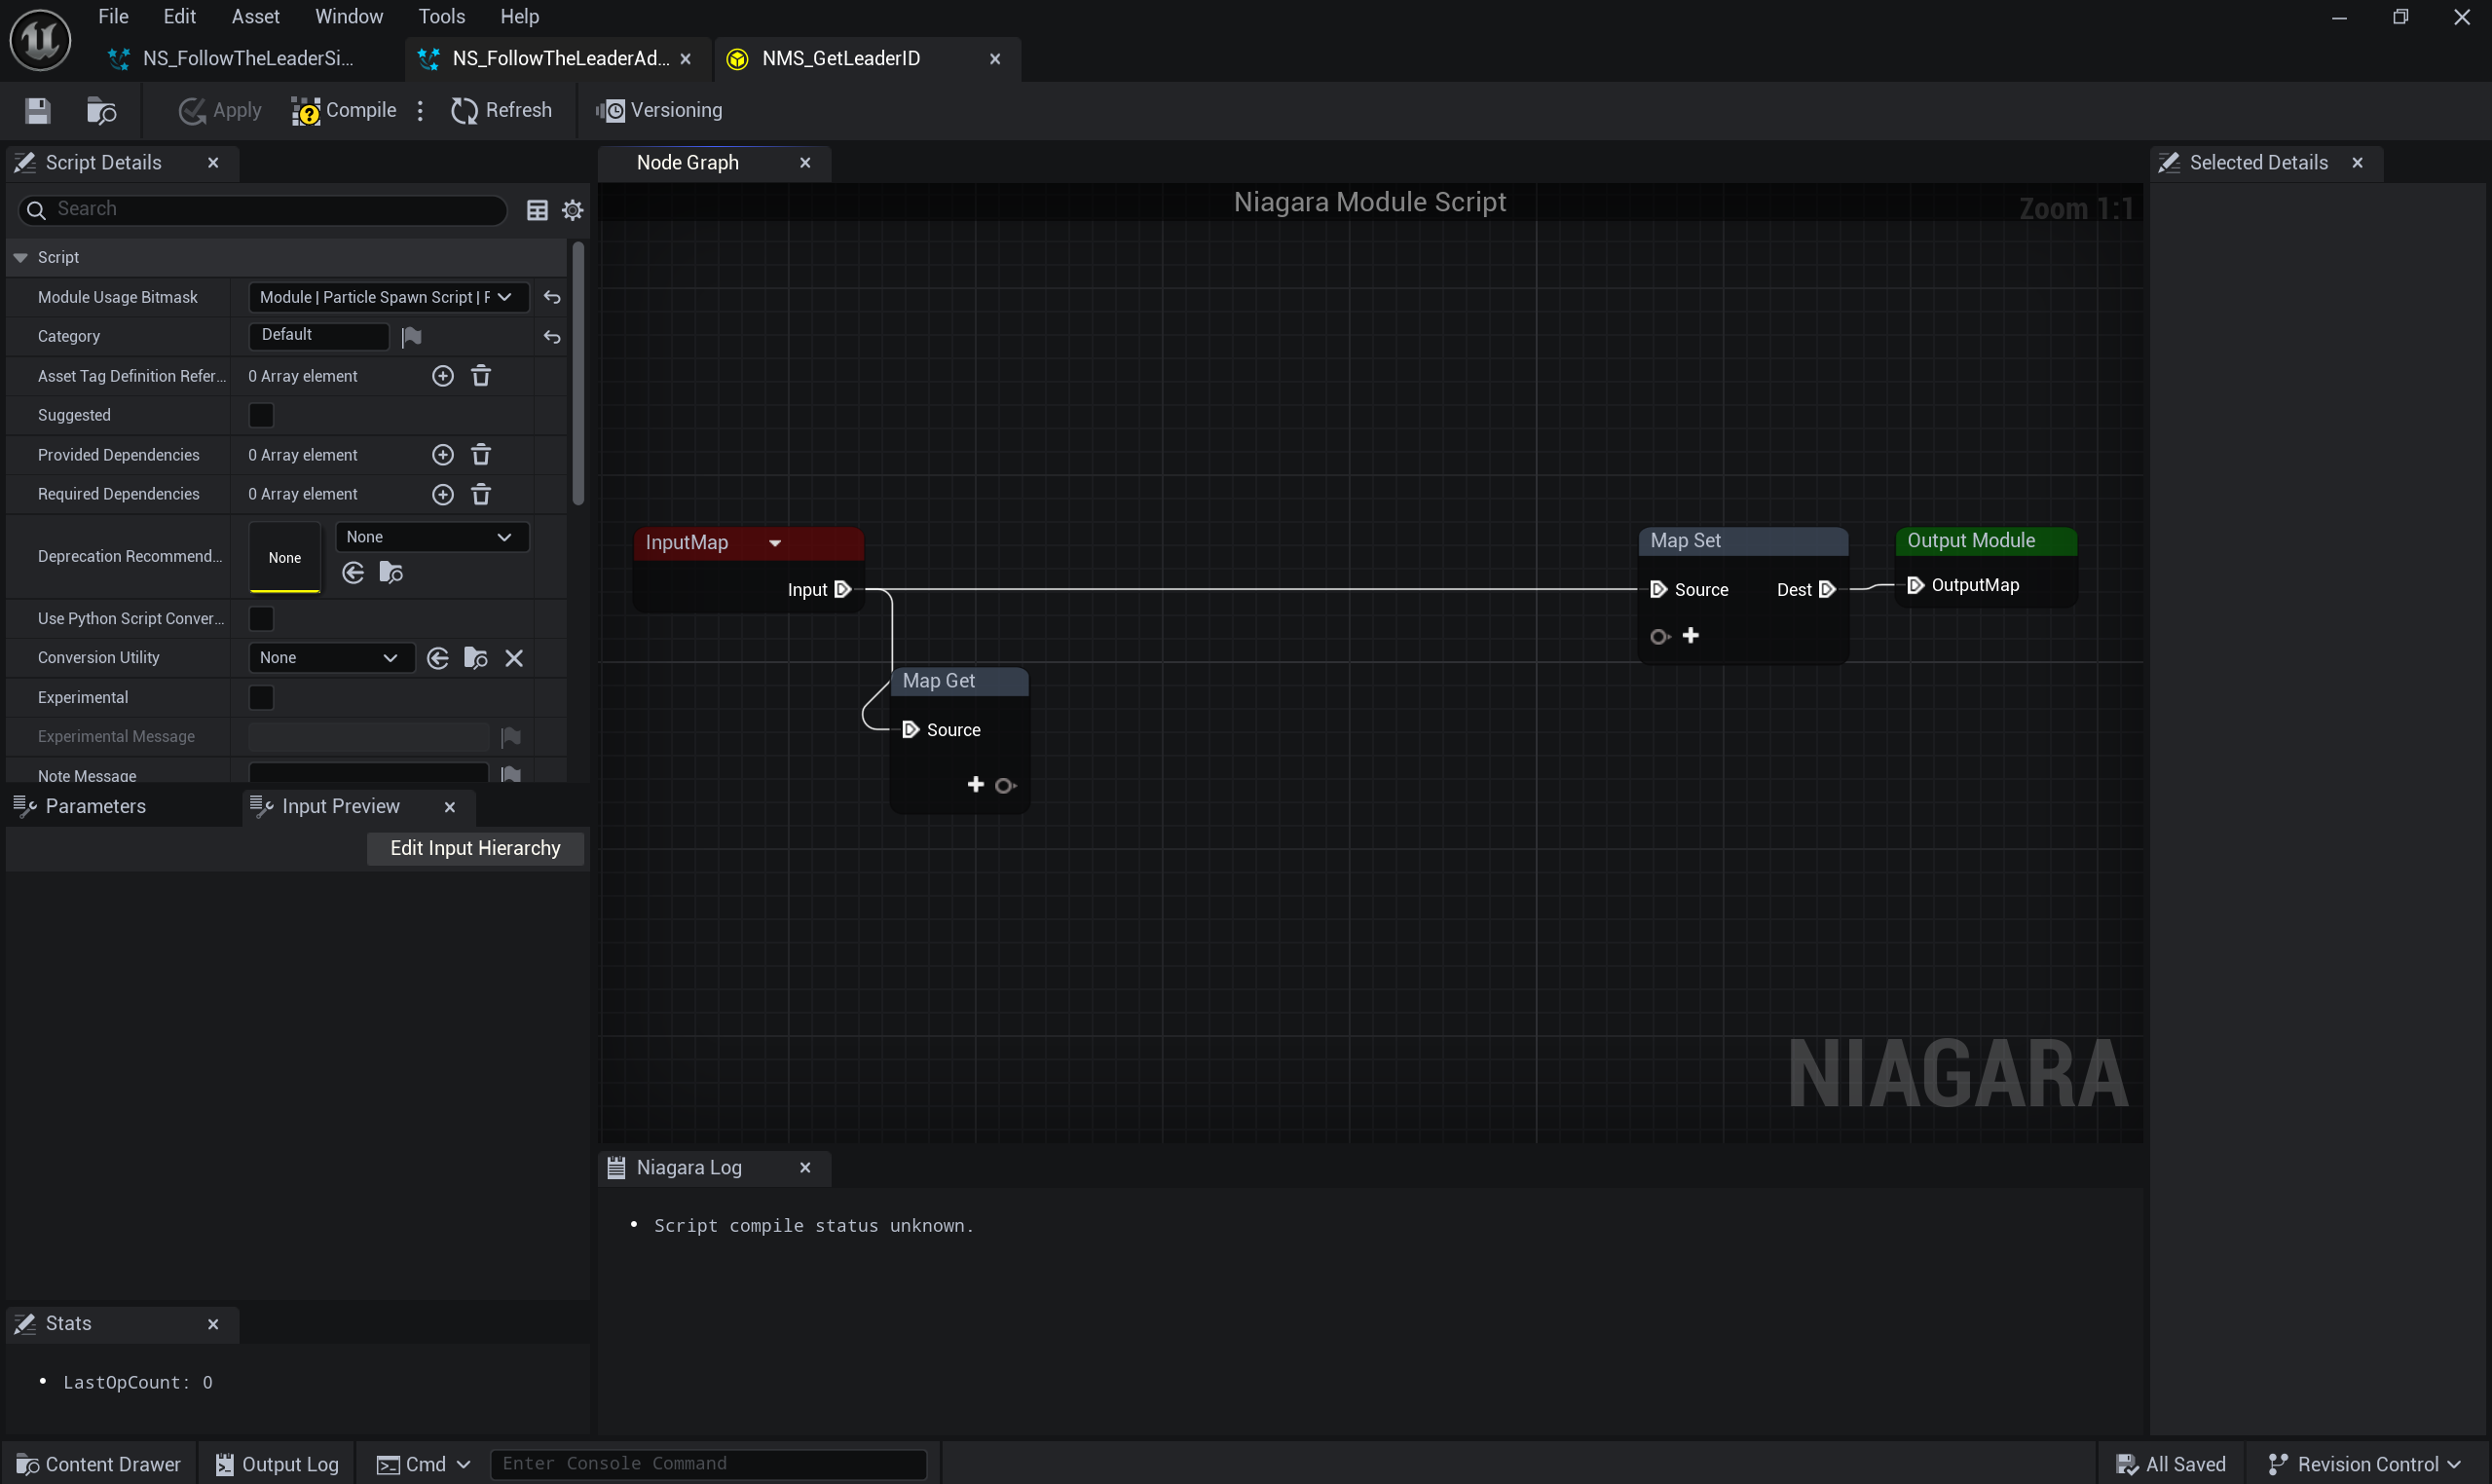This screenshot has height=1484, width=2492.
Task: Click the Edit Input Hierarchy button
Action: click(x=475, y=849)
